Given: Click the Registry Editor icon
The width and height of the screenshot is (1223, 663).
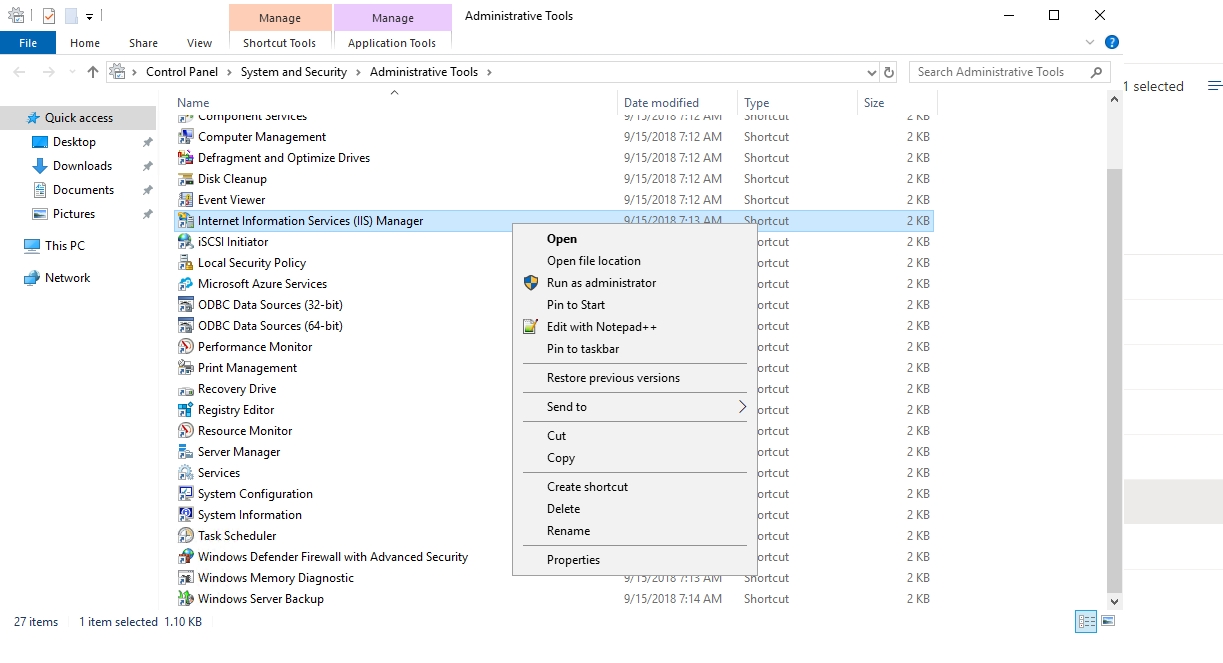Looking at the screenshot, I should coord(185,410).
